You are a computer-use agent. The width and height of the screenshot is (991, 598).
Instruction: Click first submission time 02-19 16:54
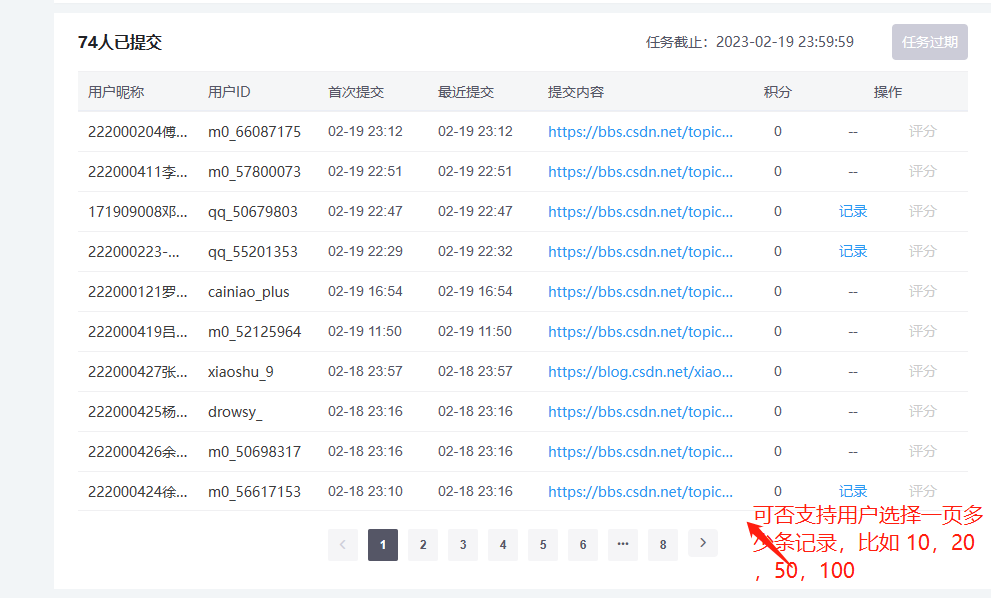coord(365,291)
